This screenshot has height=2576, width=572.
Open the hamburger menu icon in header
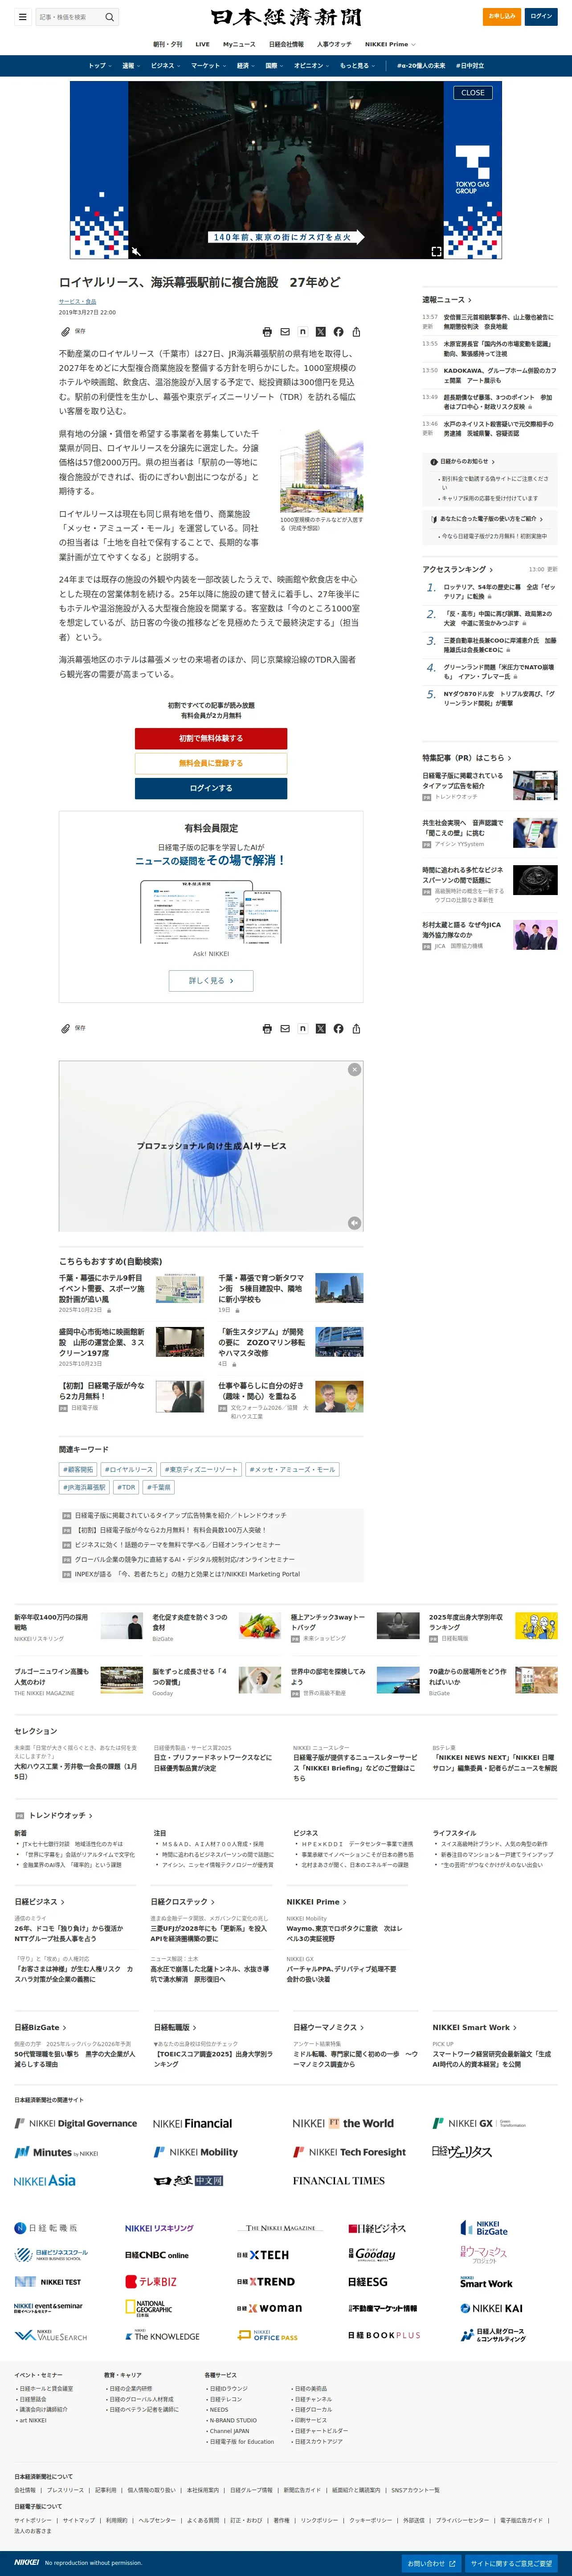22,17
